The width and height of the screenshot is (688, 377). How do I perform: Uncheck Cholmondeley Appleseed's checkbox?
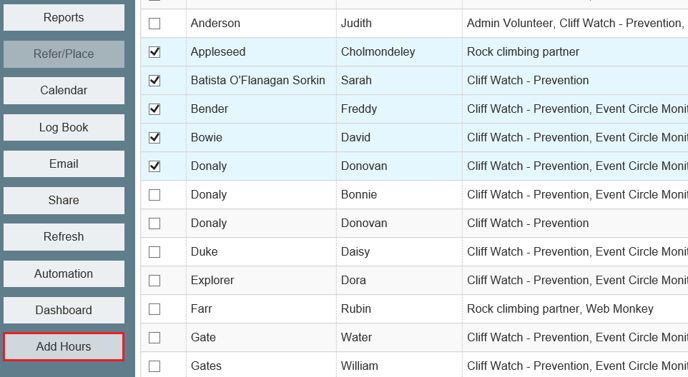[154, 52]
